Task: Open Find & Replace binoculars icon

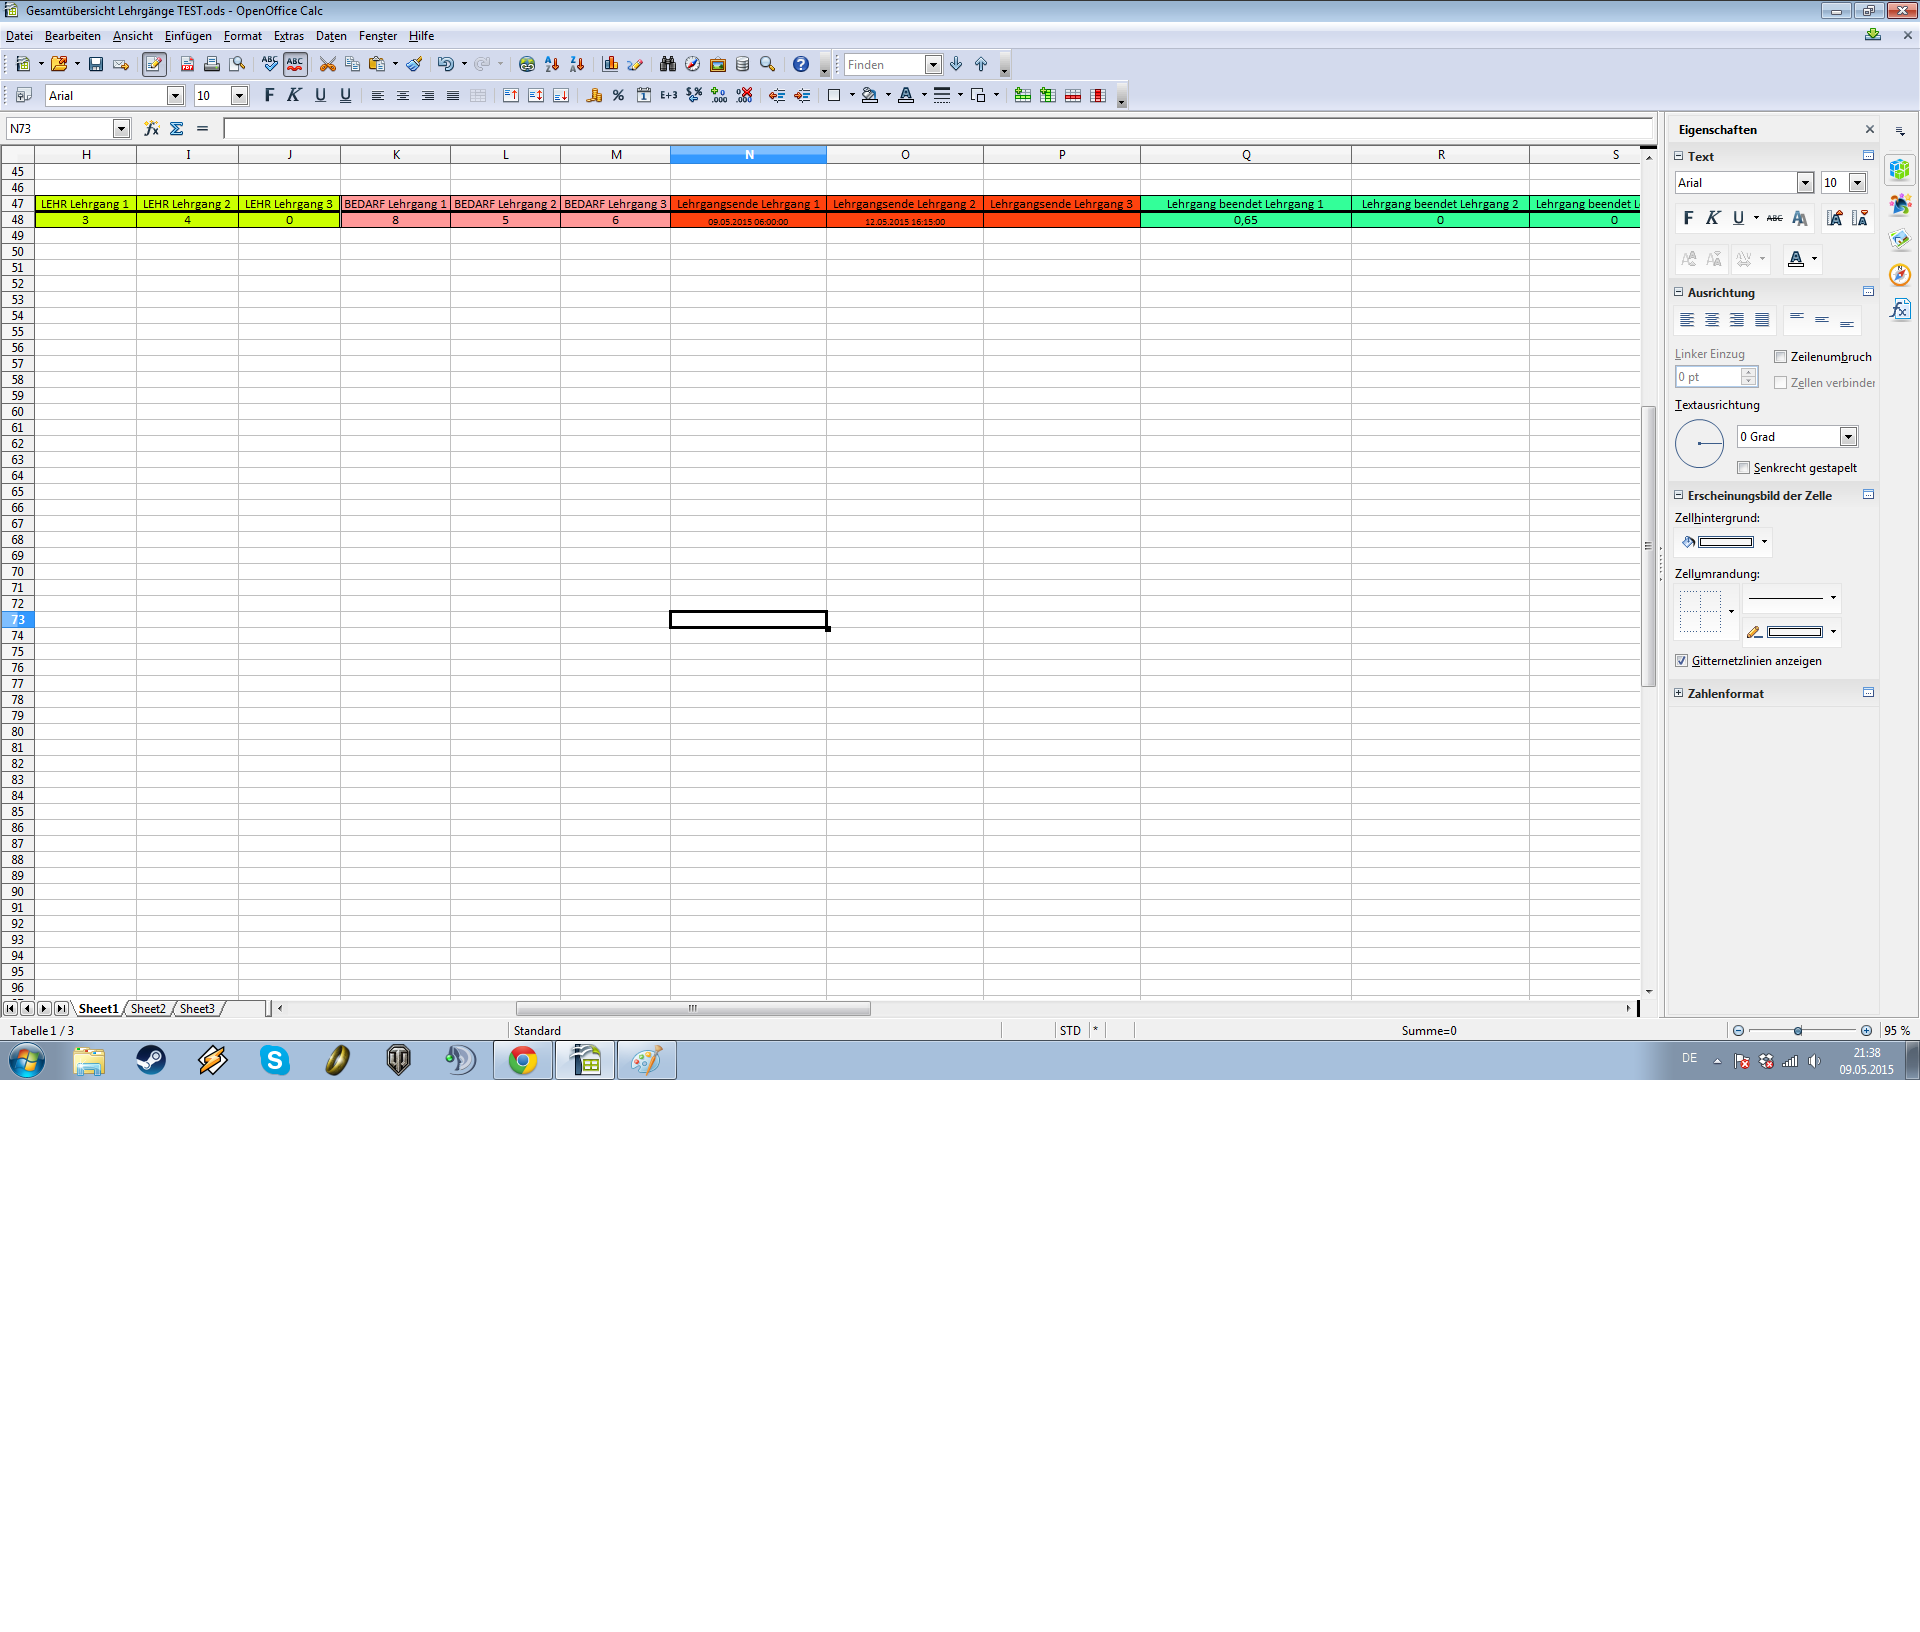Action: pyautogui.click(x=668, y=65)
